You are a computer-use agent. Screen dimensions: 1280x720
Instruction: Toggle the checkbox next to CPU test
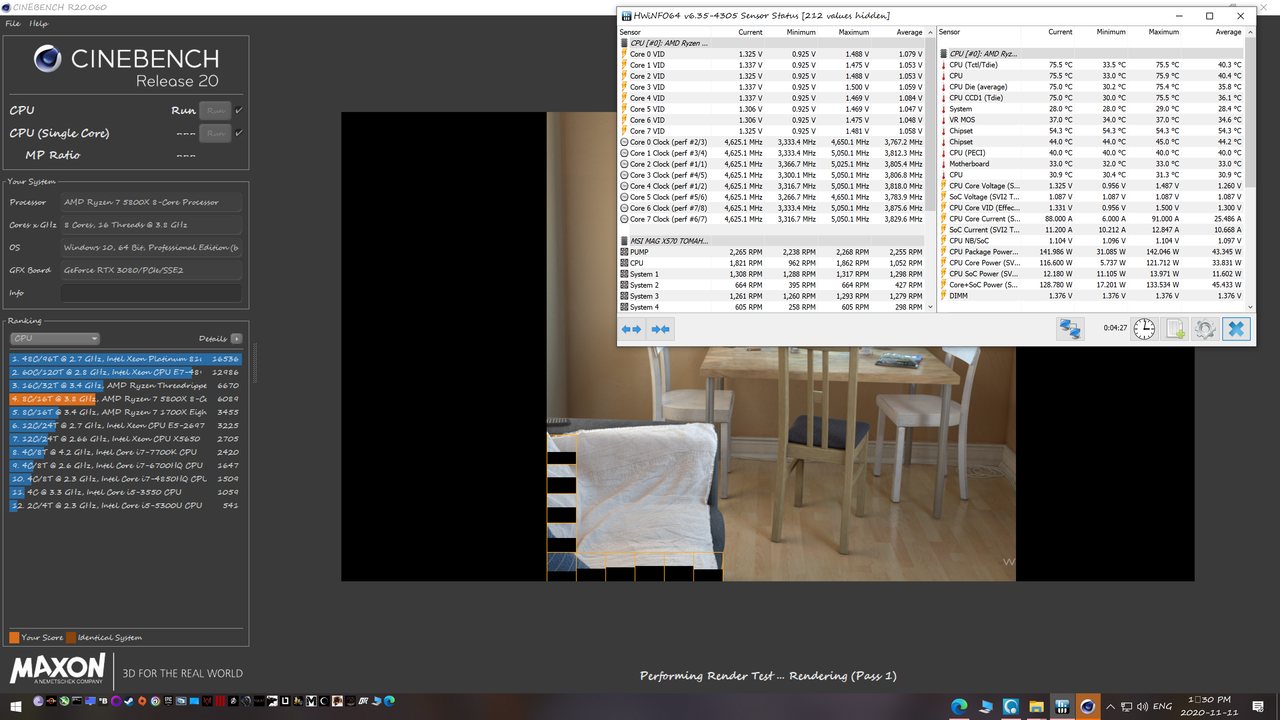pos(239,111)
